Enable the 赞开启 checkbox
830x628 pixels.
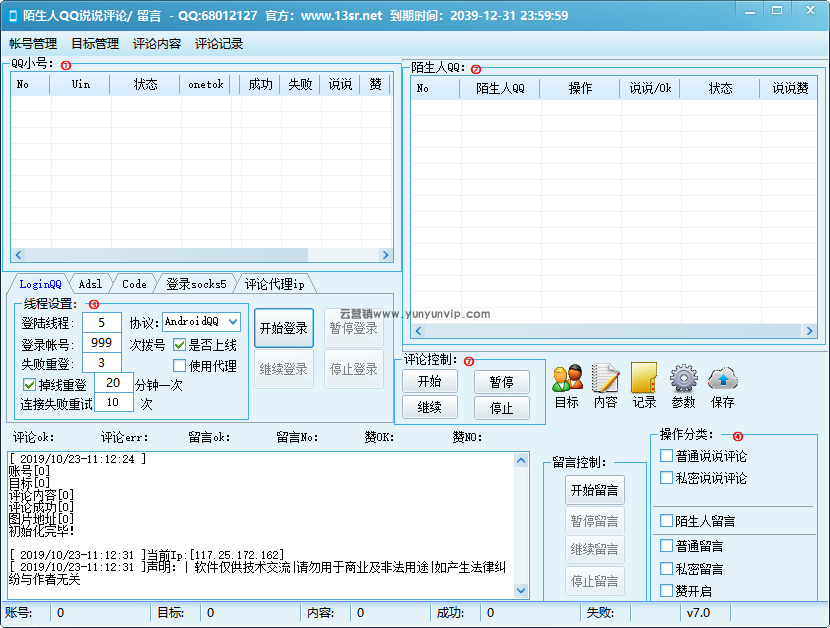point(666,590)
